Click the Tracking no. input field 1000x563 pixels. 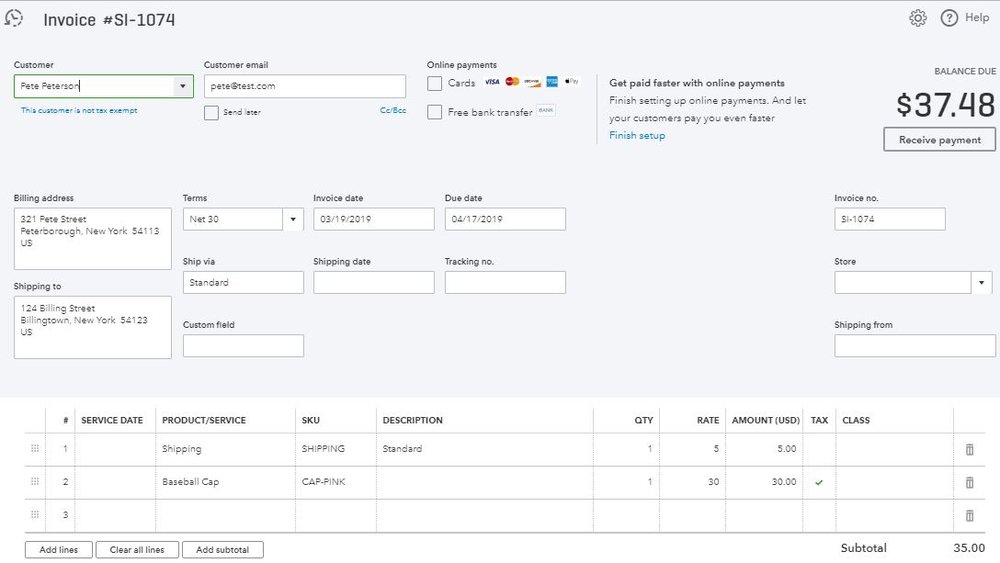pos(505,283)
